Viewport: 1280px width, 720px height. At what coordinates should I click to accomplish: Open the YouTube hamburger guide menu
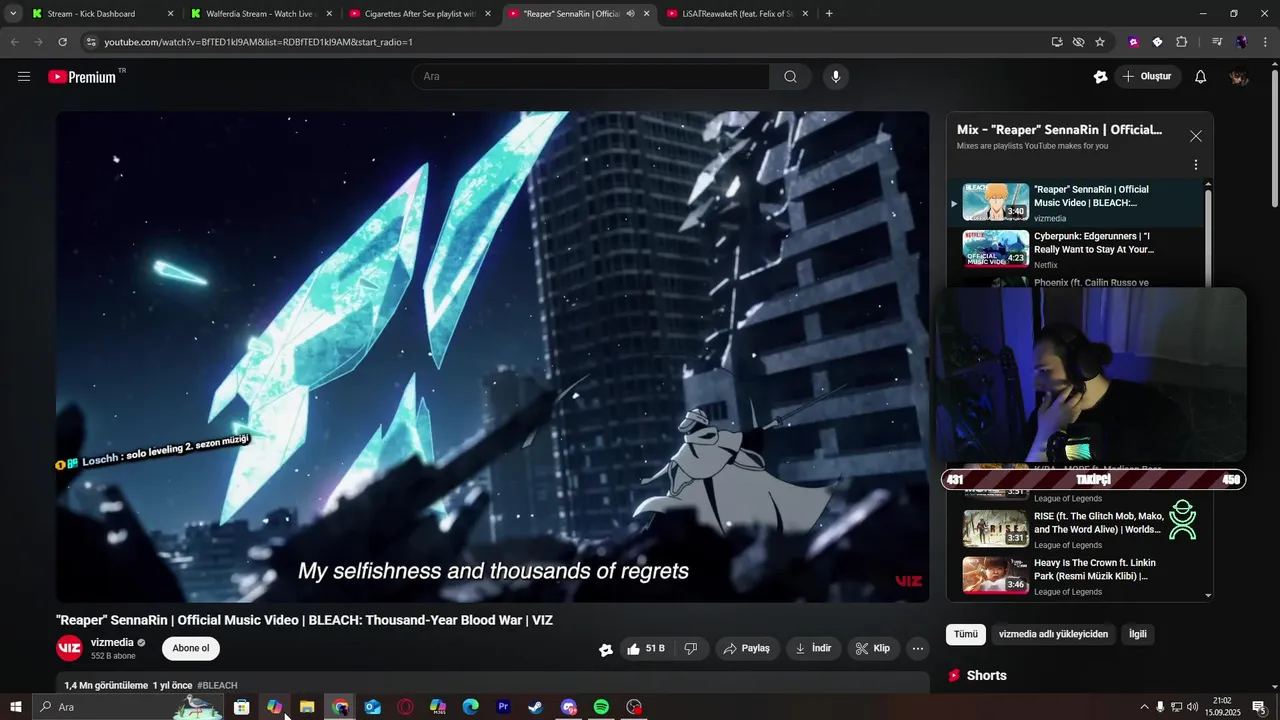coord(24,76)
